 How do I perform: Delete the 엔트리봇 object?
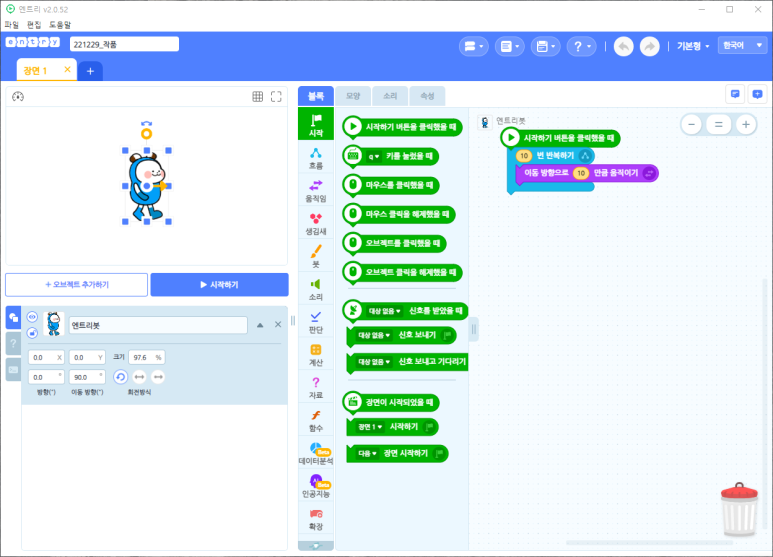[278, 324]
